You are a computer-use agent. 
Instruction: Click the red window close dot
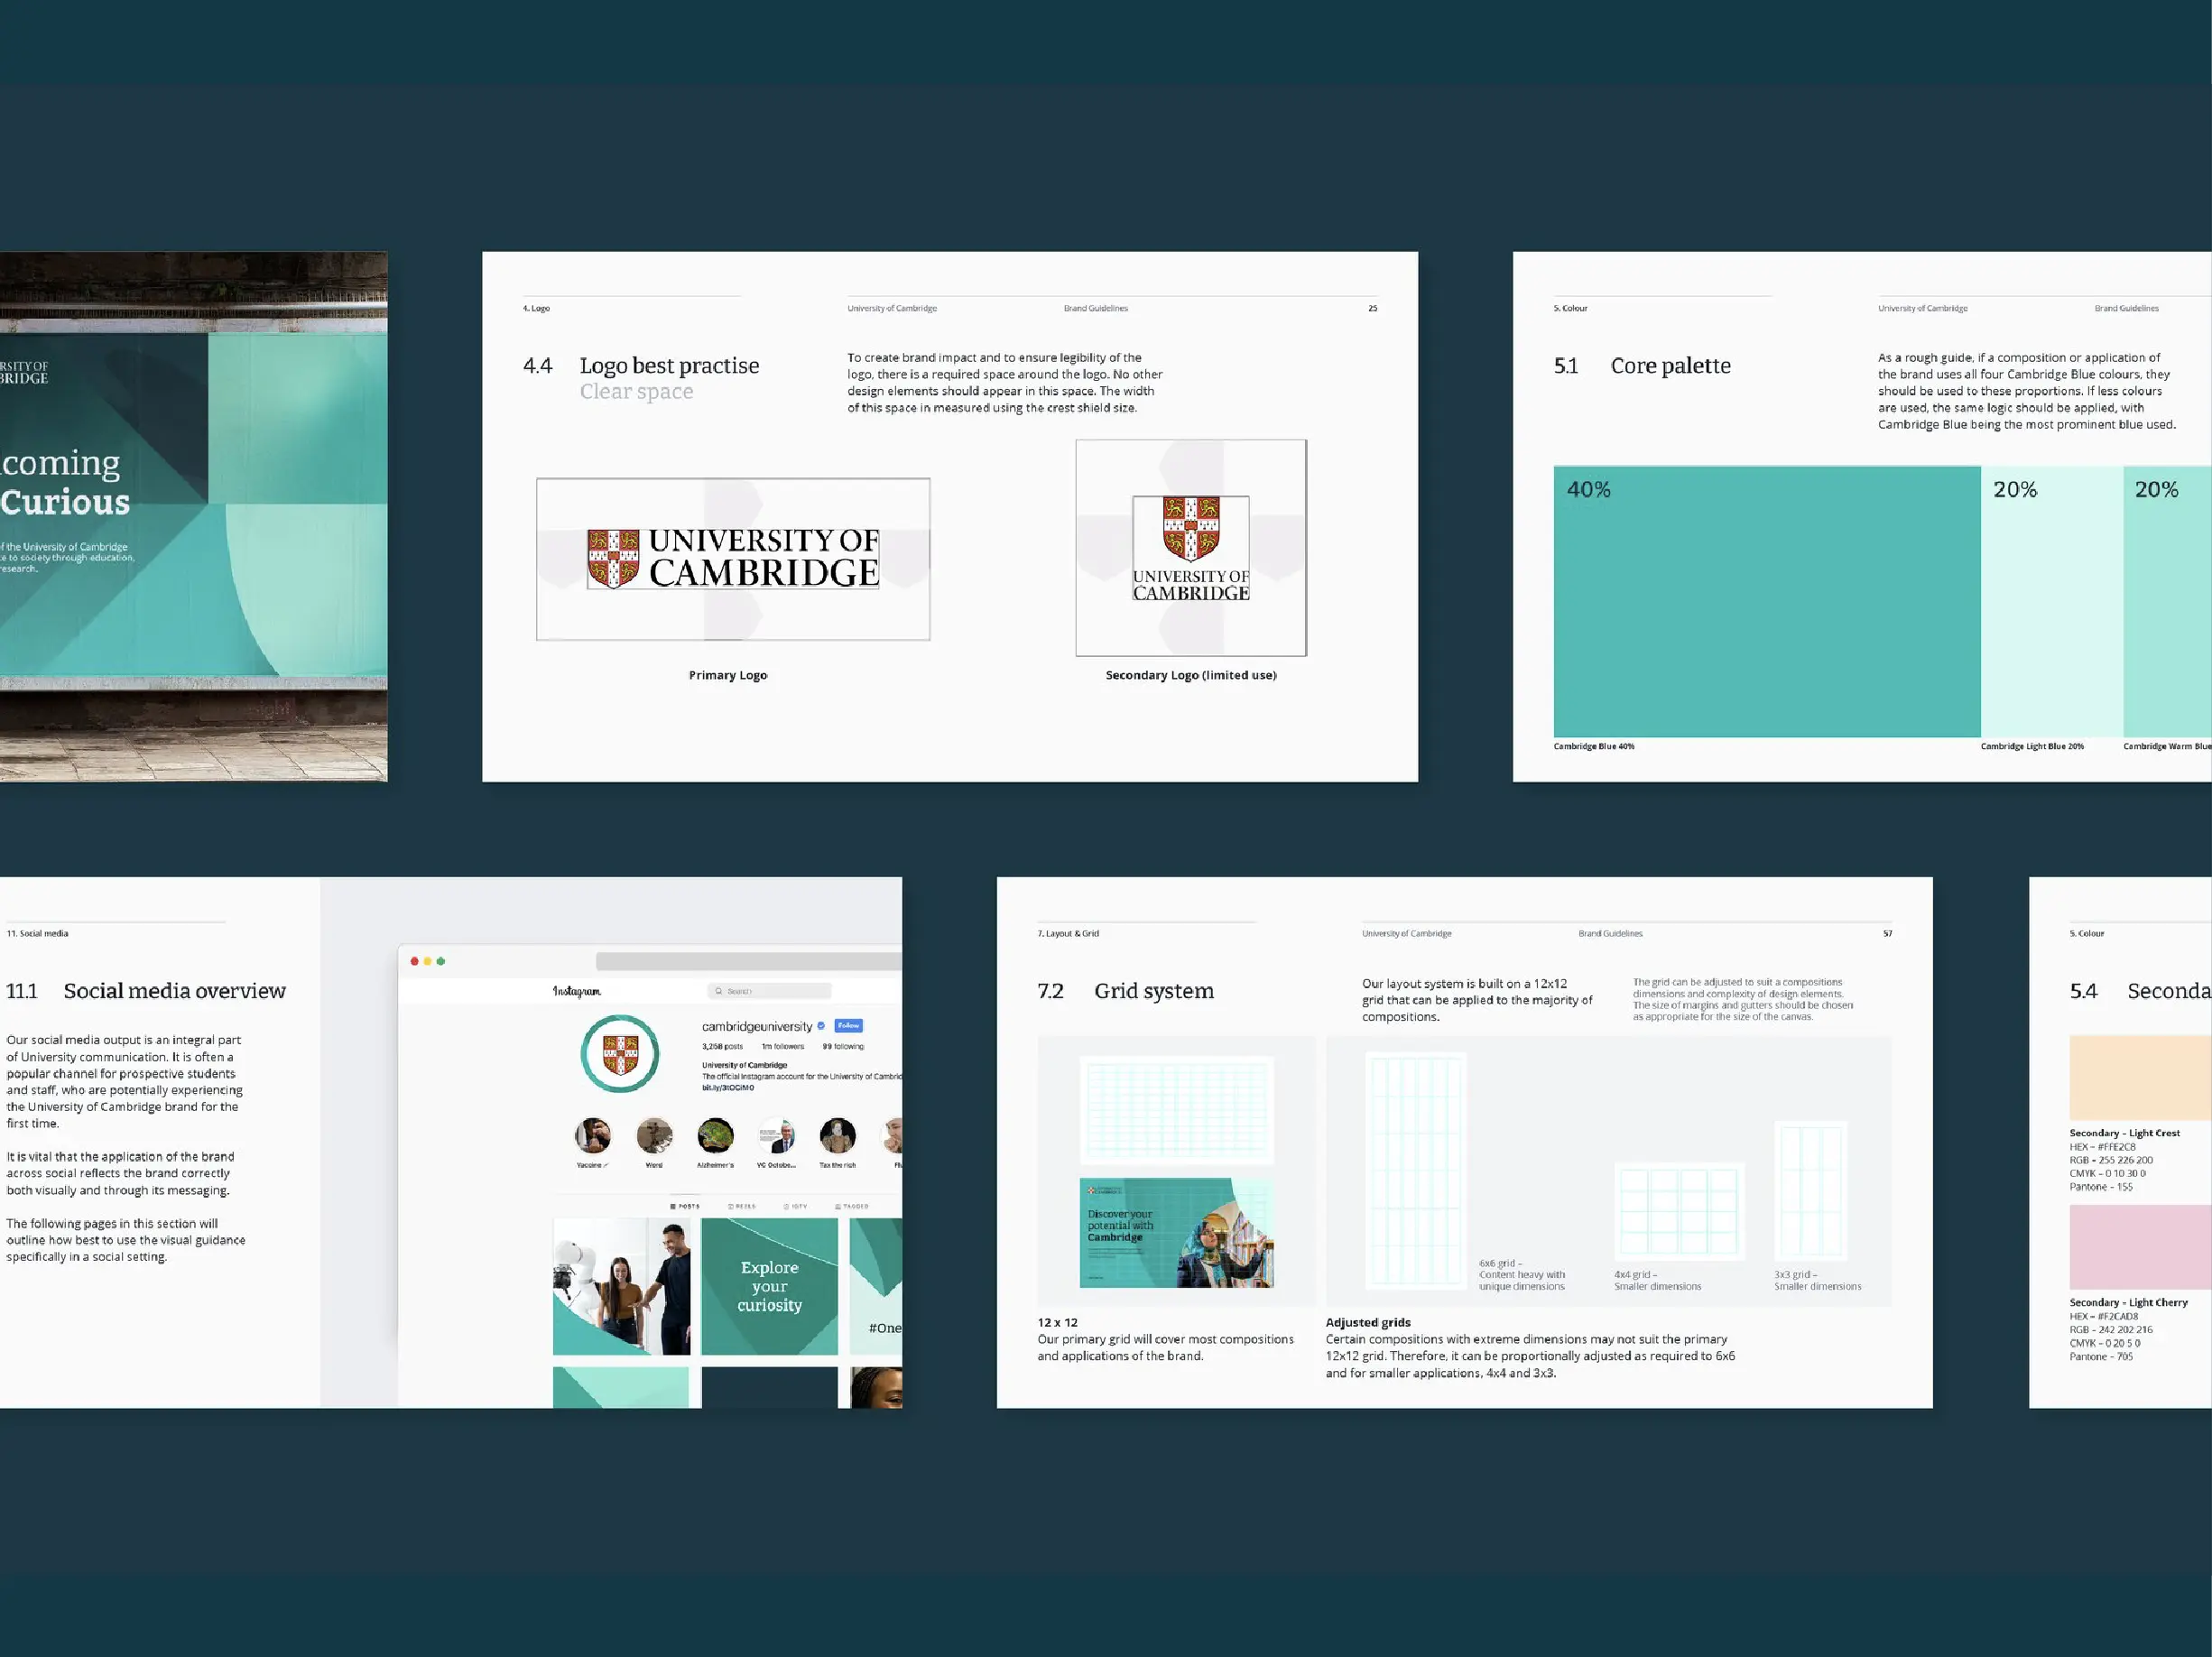point(414,961)
